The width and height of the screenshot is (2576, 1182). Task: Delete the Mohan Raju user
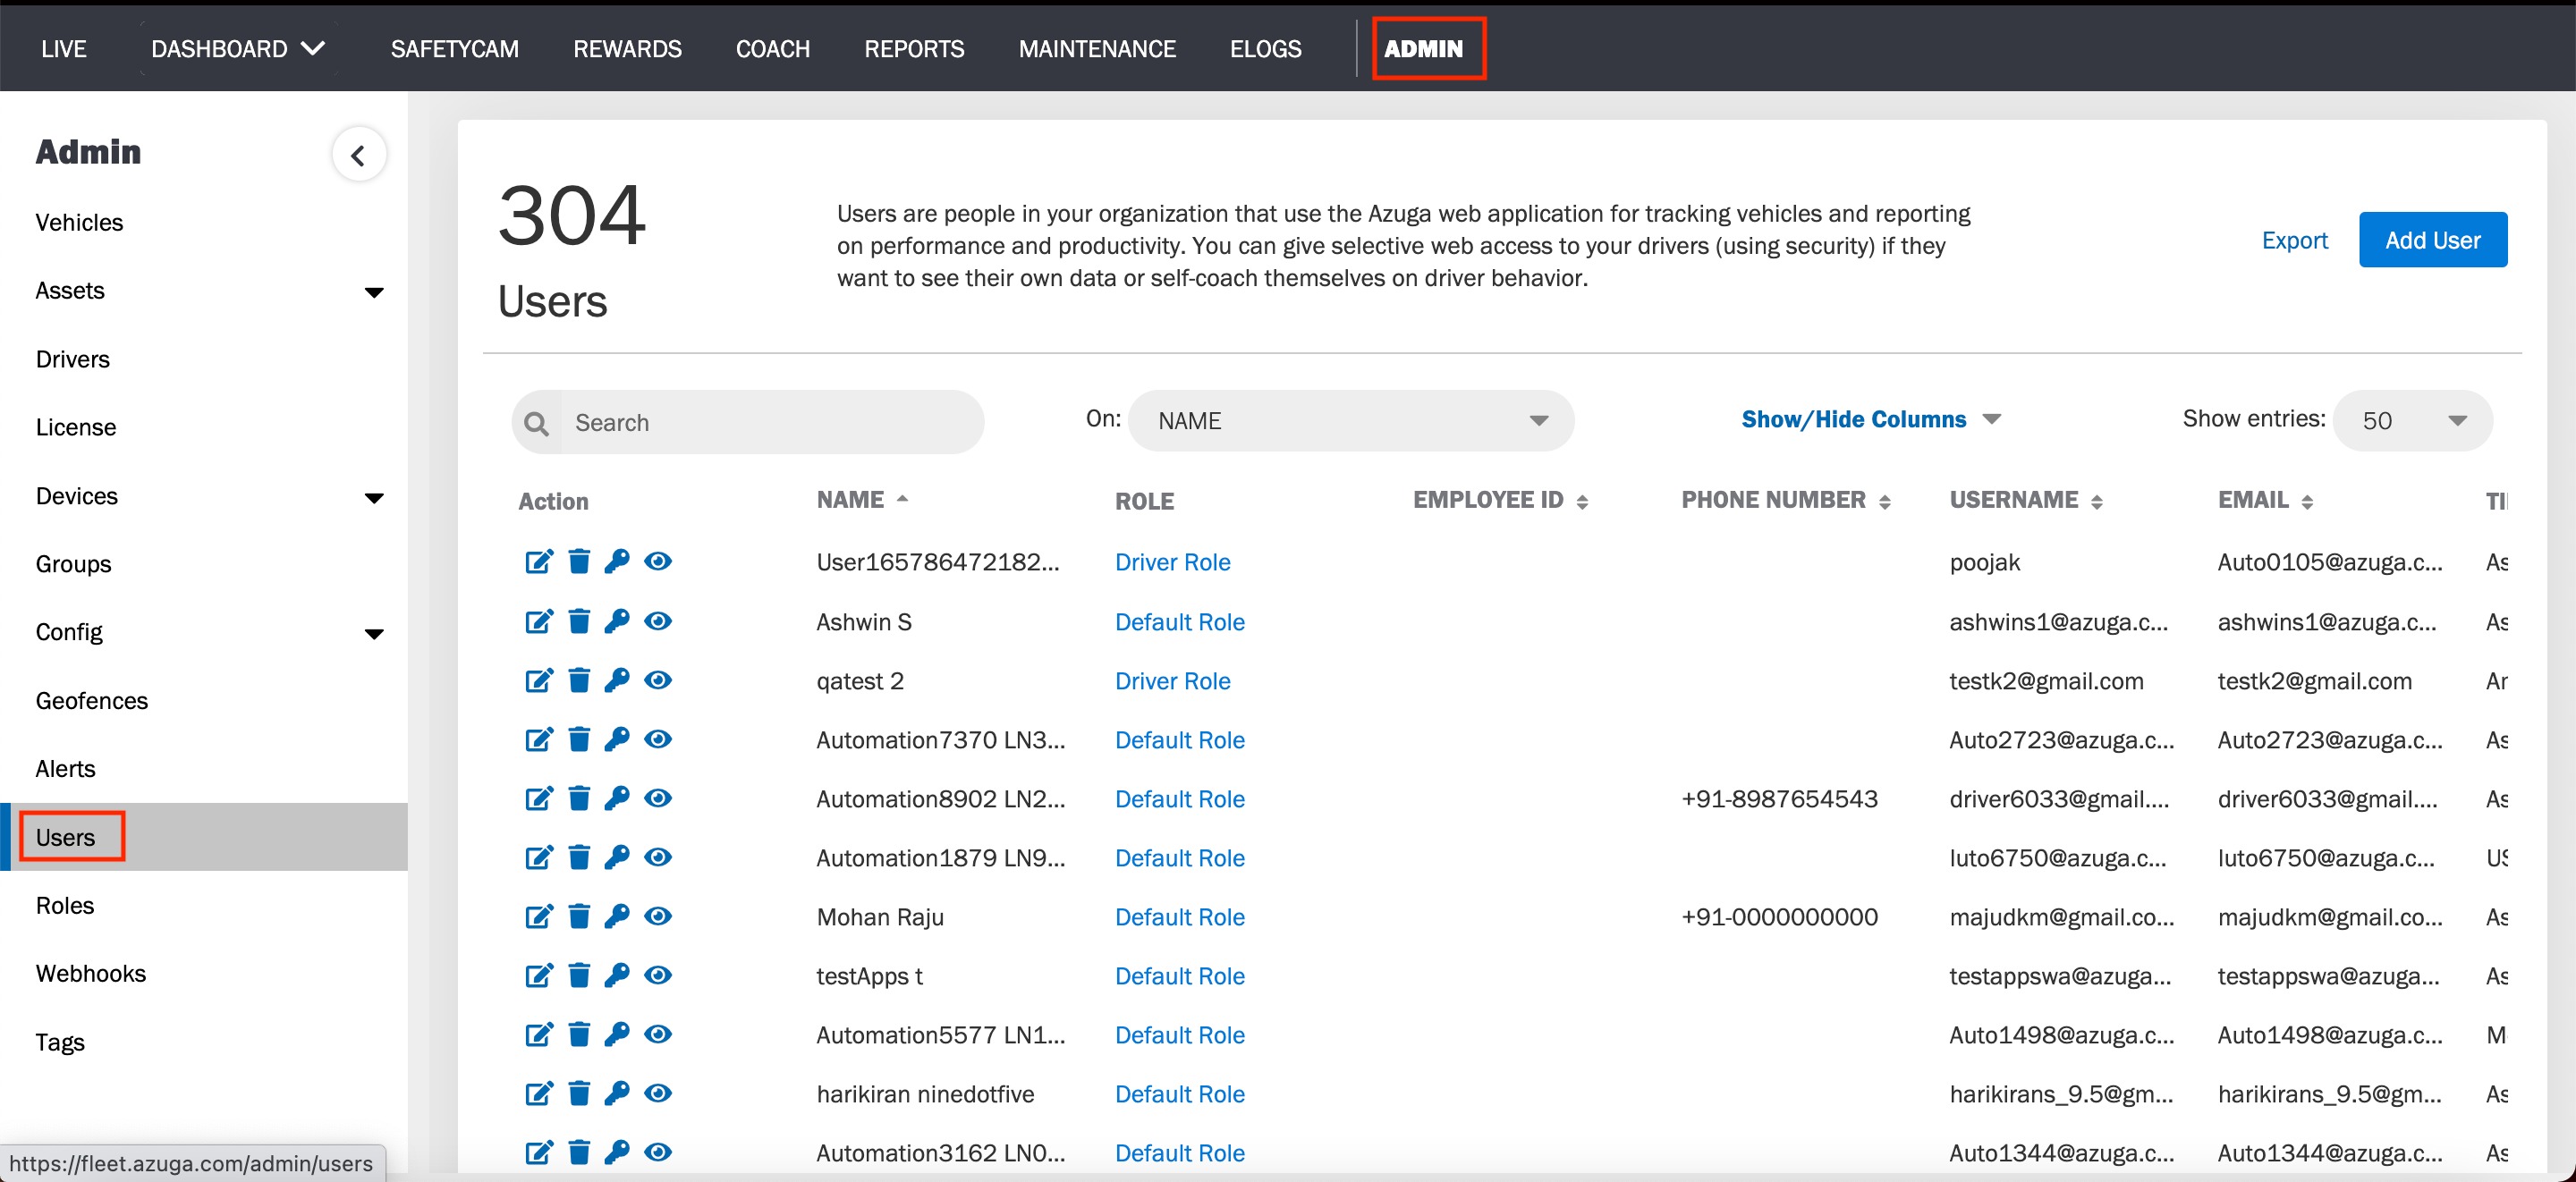click(579, 916)
